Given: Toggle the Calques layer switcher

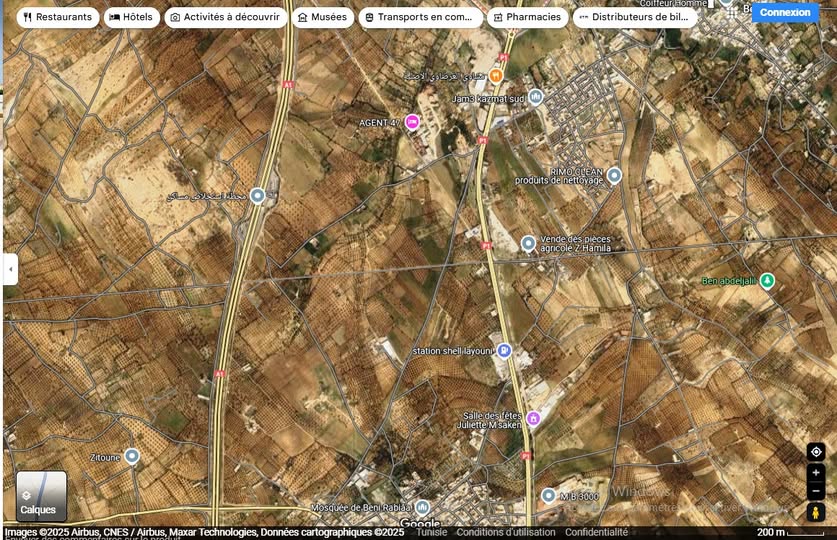Looking at the screenshot, I should (x=41, y=496).
